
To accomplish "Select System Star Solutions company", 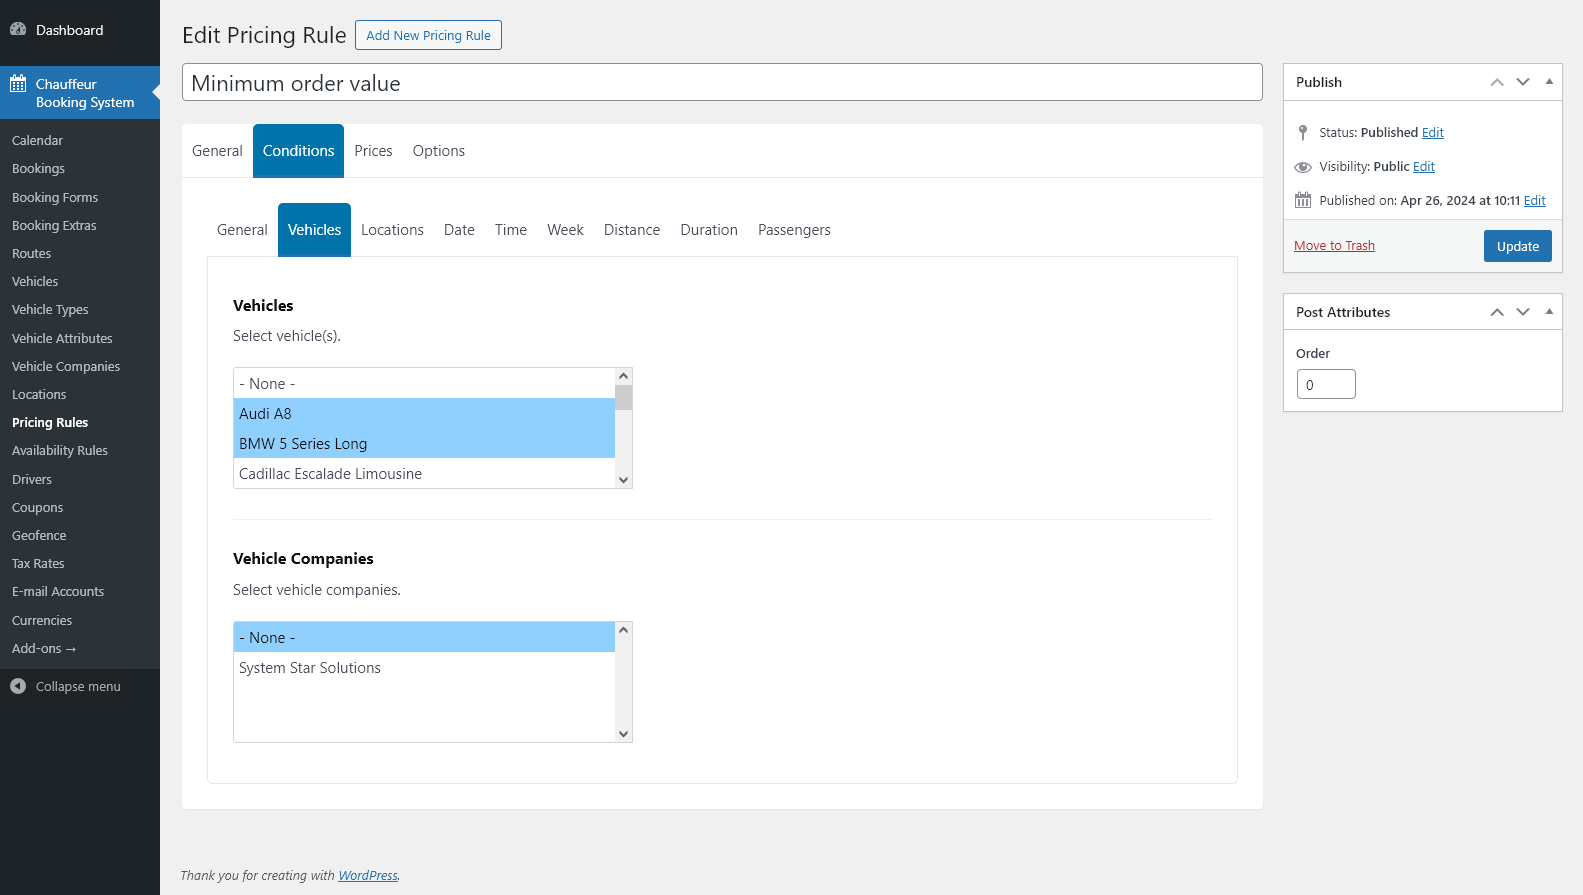I will 424,668.
